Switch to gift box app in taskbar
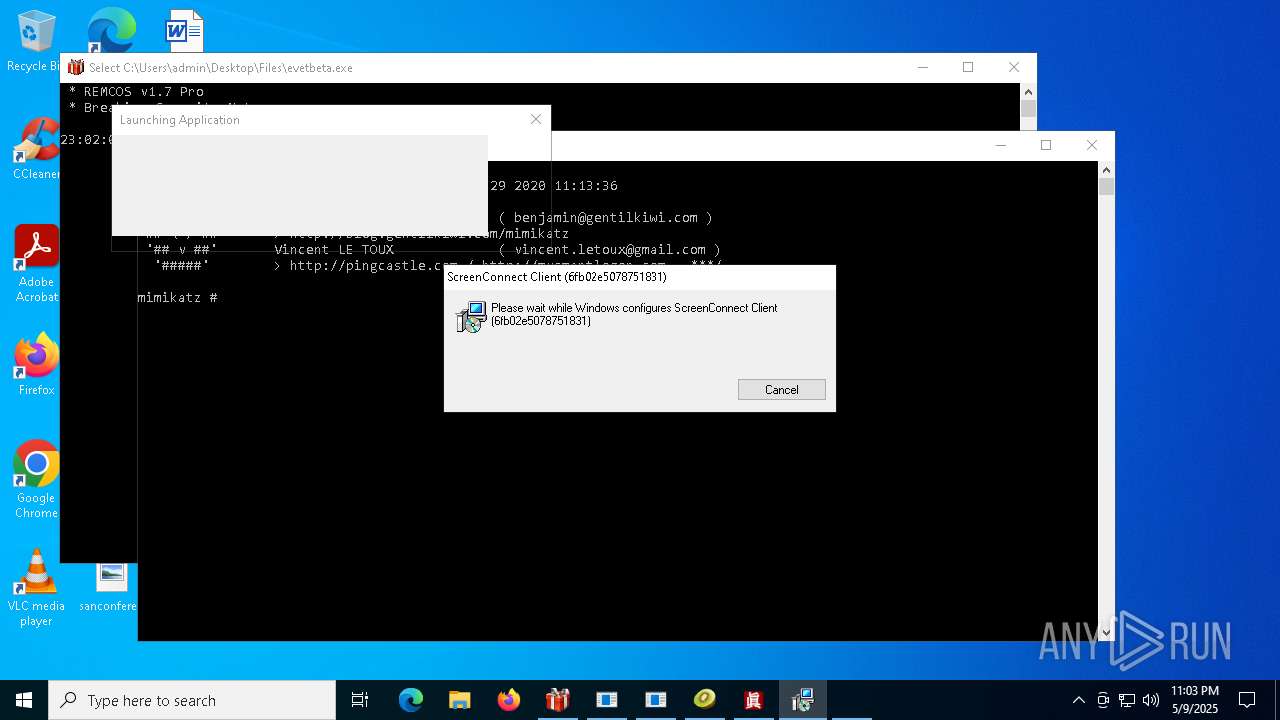This screenshot has height=720, width=1280. [x=557, y=700]
